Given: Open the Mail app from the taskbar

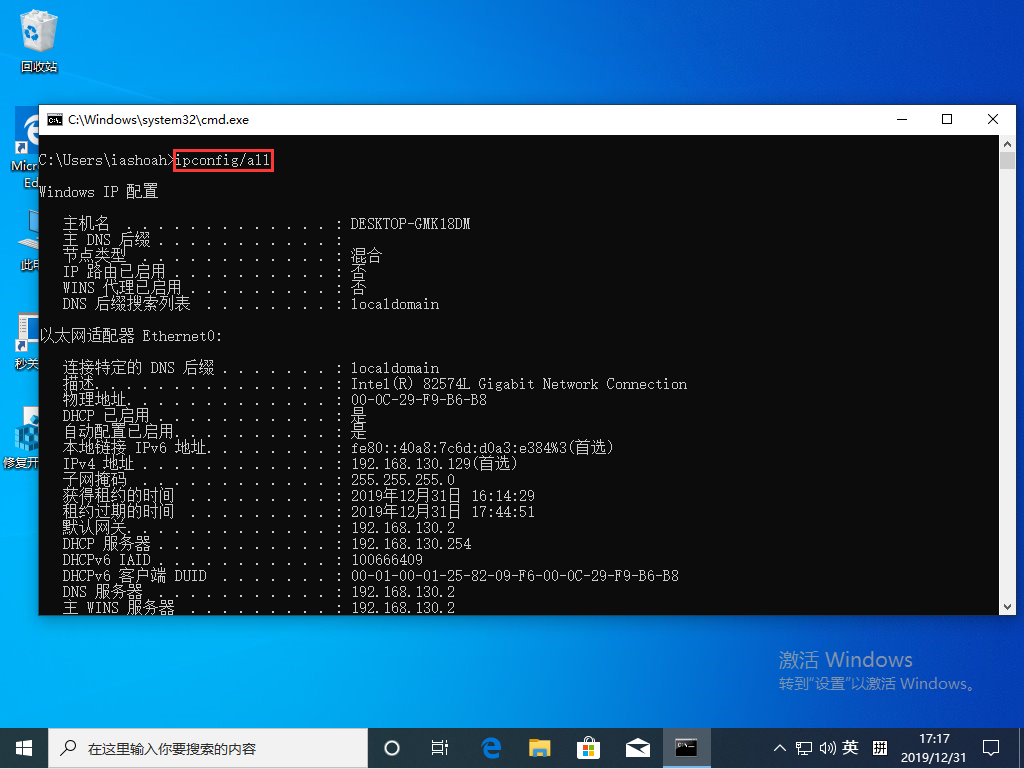Looking at the screenshot, I should click(637, 748).
